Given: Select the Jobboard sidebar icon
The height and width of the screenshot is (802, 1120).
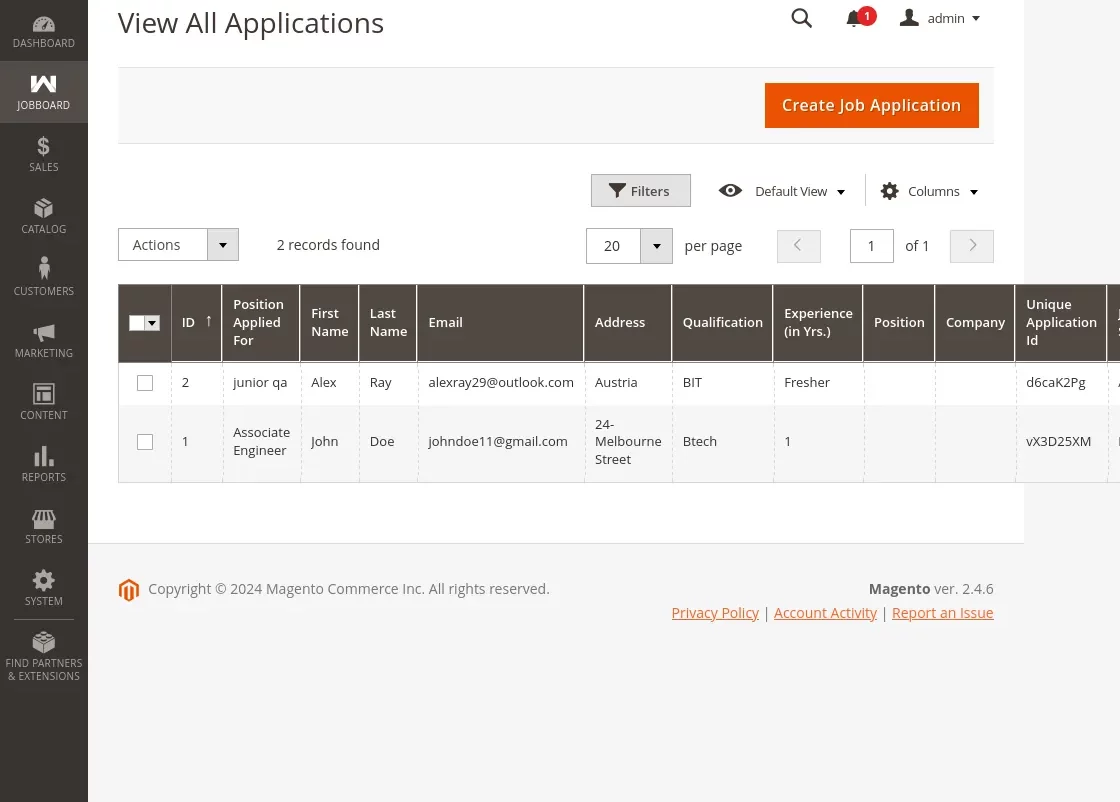Looking at the screenshot, I should point(43,91).
